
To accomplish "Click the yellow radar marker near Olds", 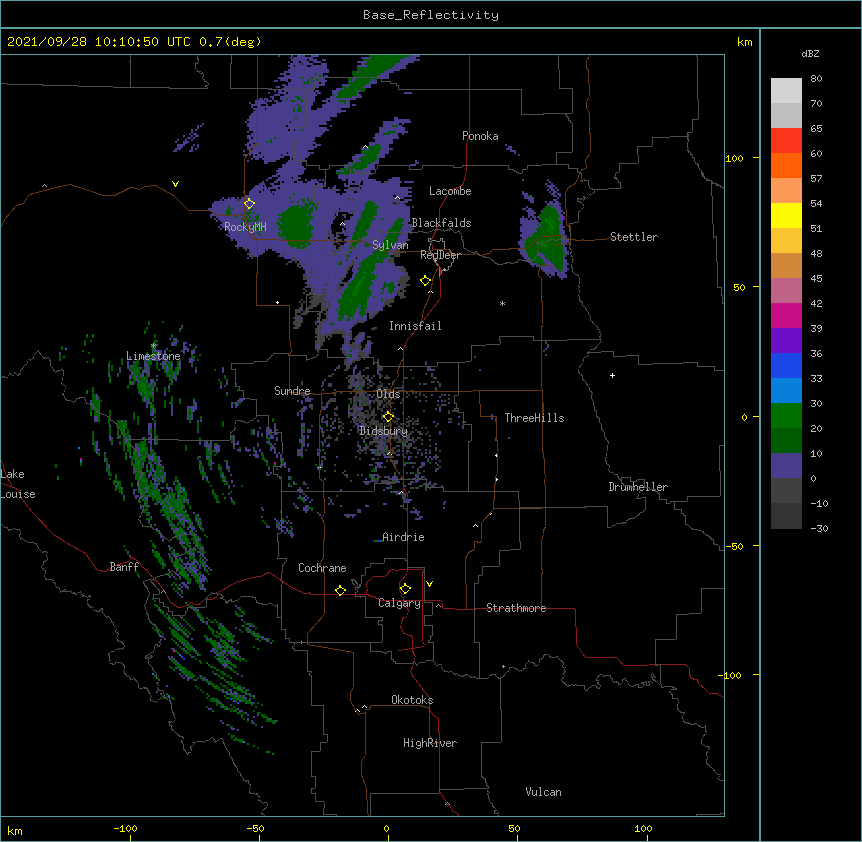I will pos(388,417).
